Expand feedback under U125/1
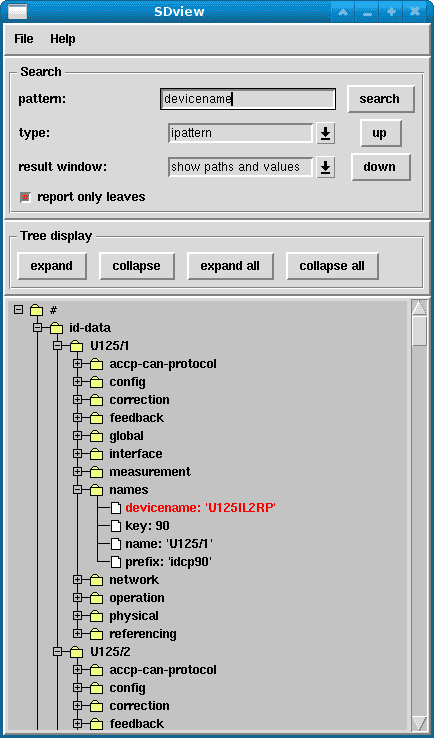434x738 pixels. pyautogui.click(x=78, y=418)
